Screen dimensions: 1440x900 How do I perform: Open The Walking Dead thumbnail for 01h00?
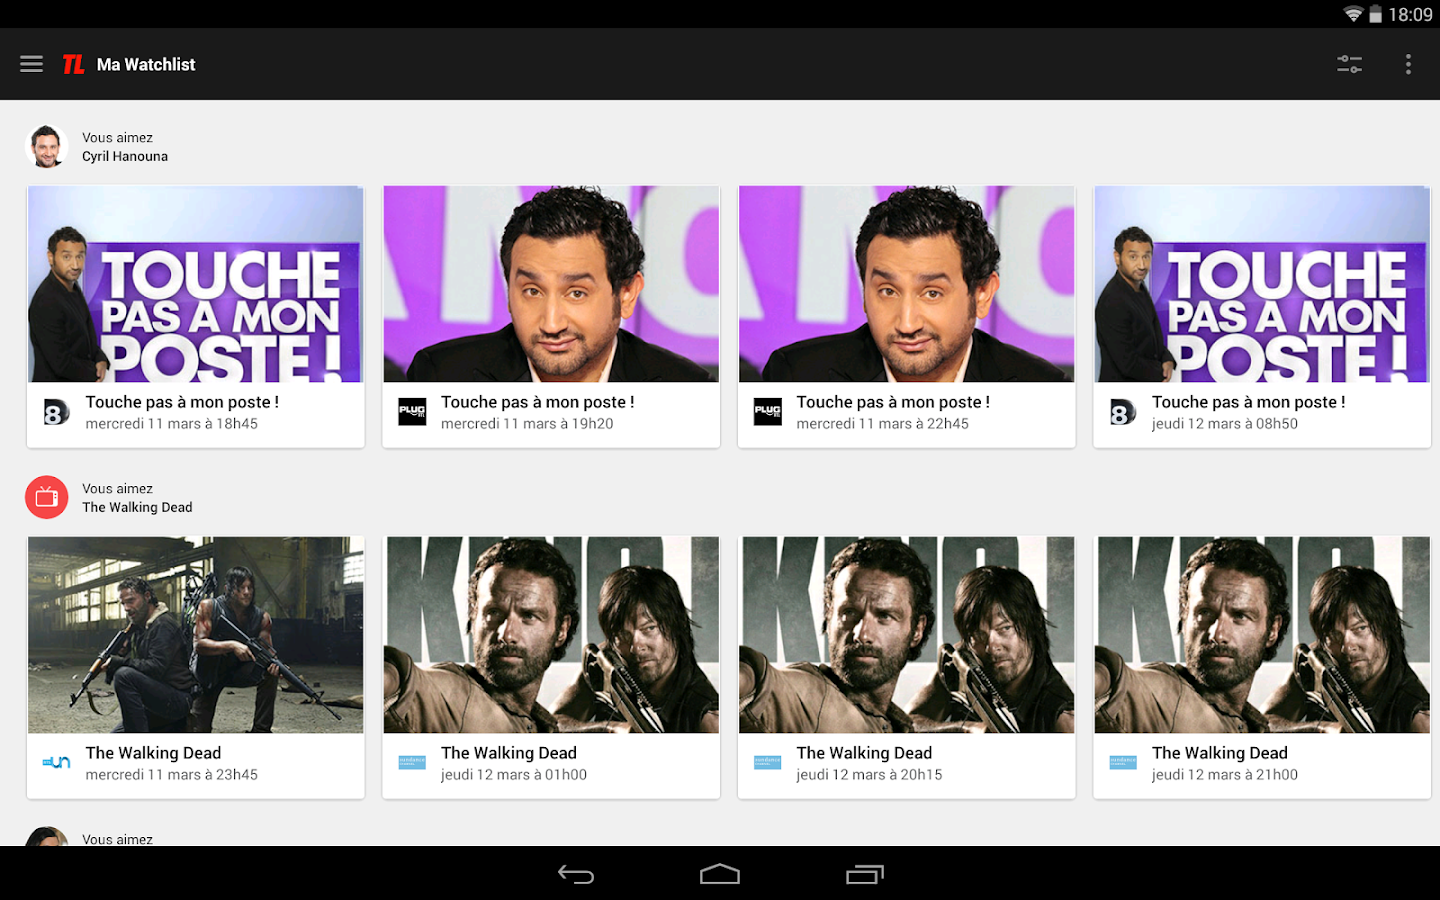pyautogui.click(x=551, y=635)
